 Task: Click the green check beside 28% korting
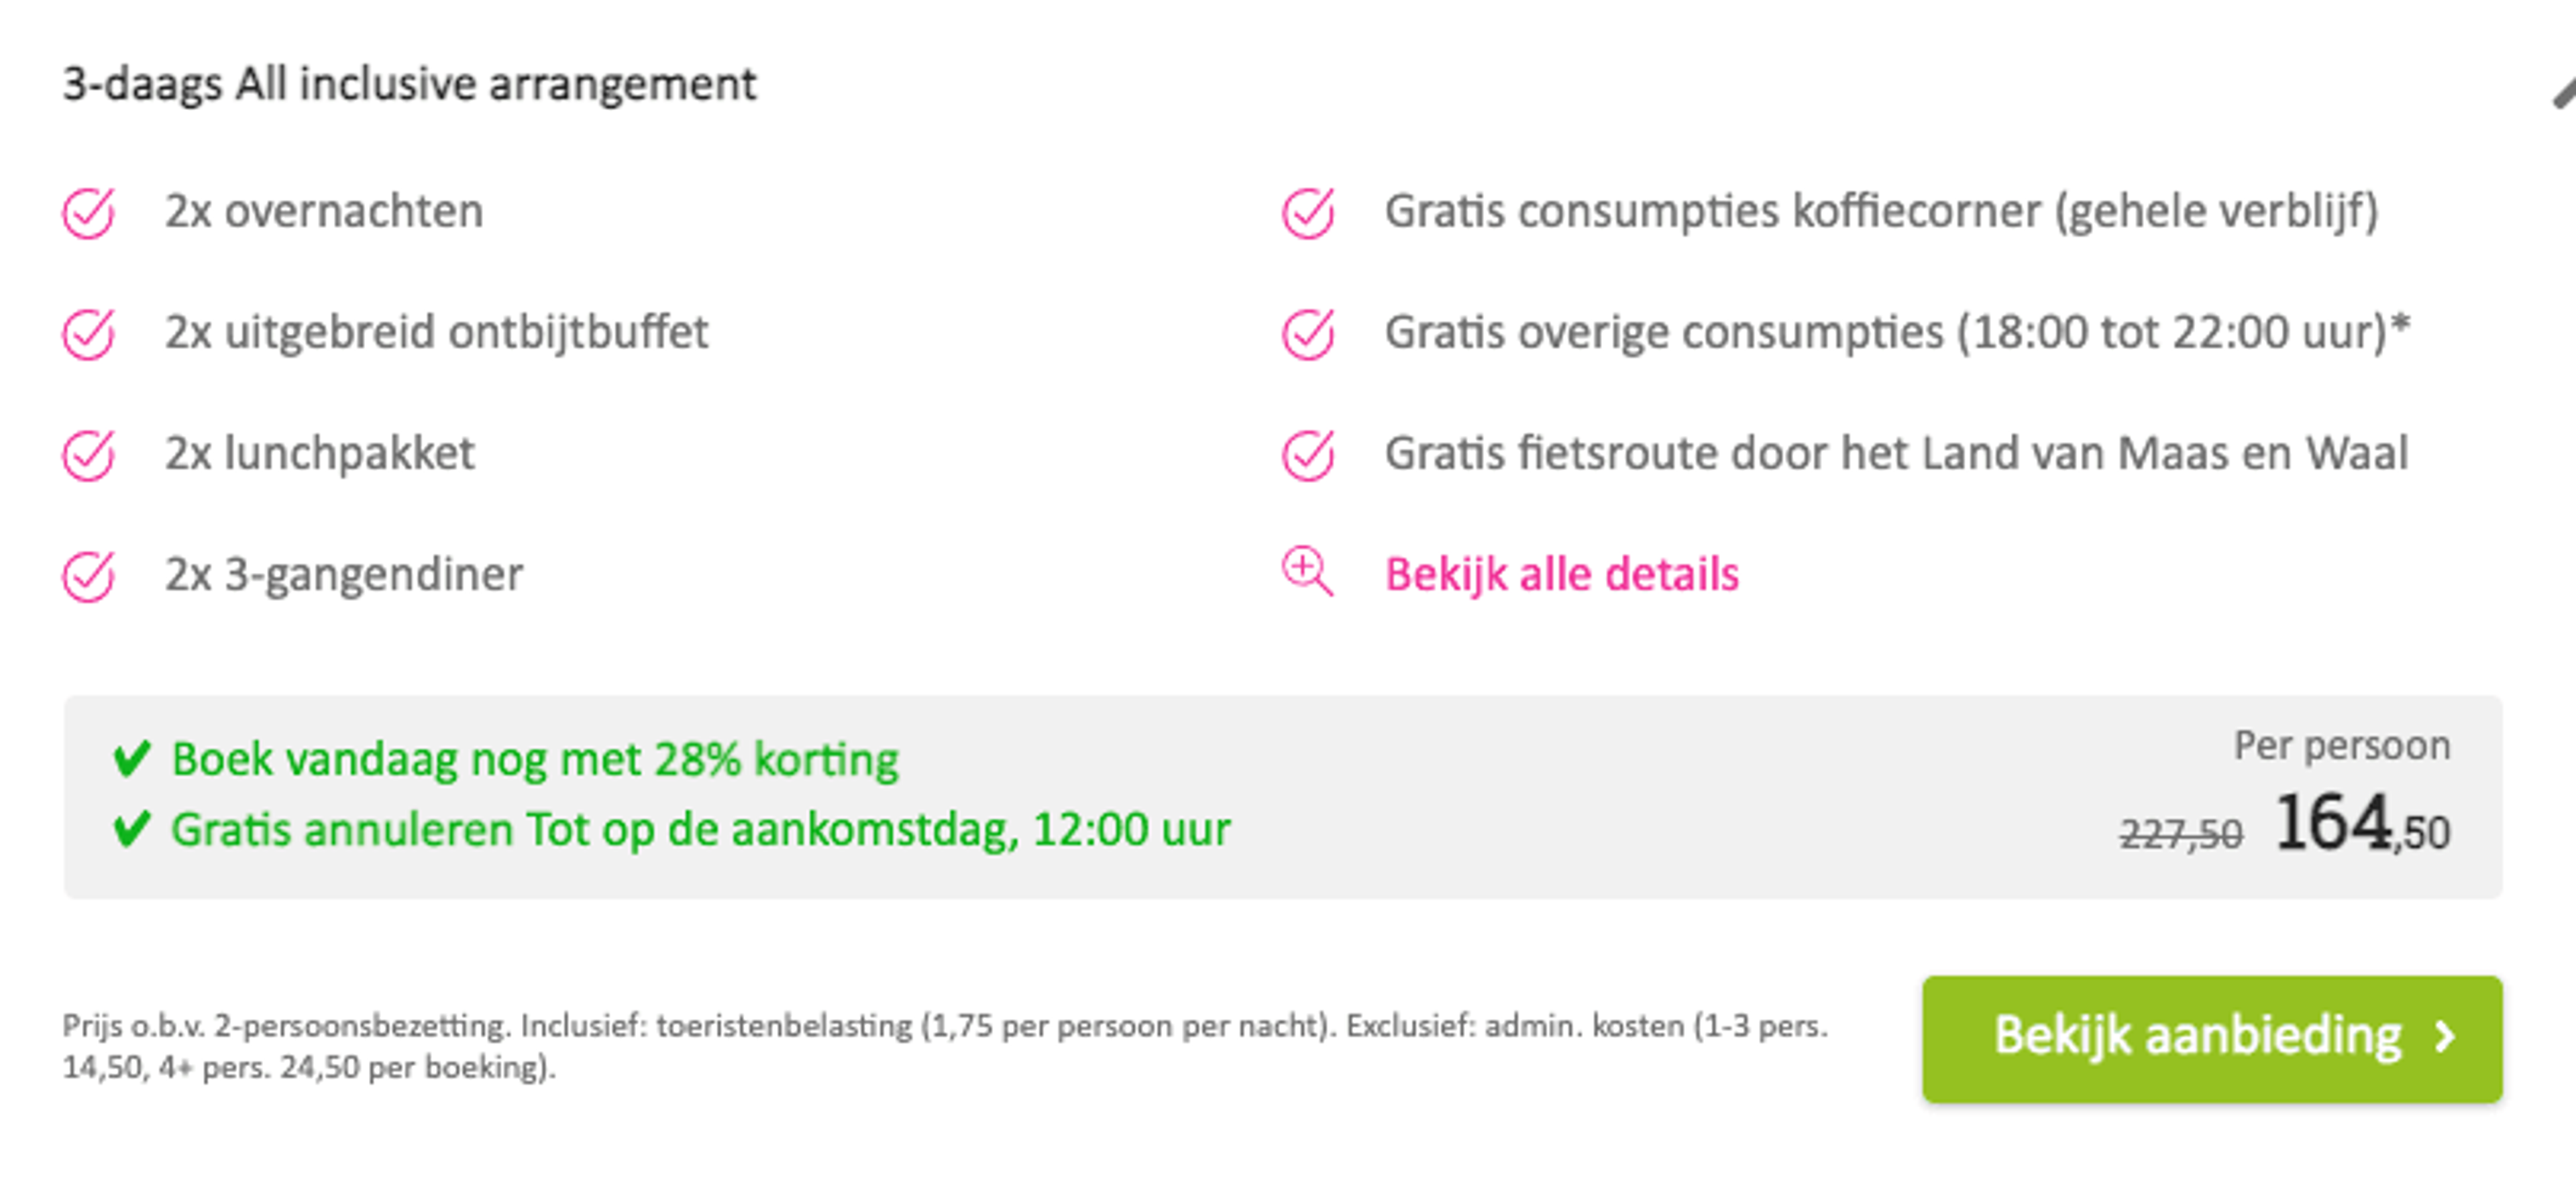click(132, 759)
